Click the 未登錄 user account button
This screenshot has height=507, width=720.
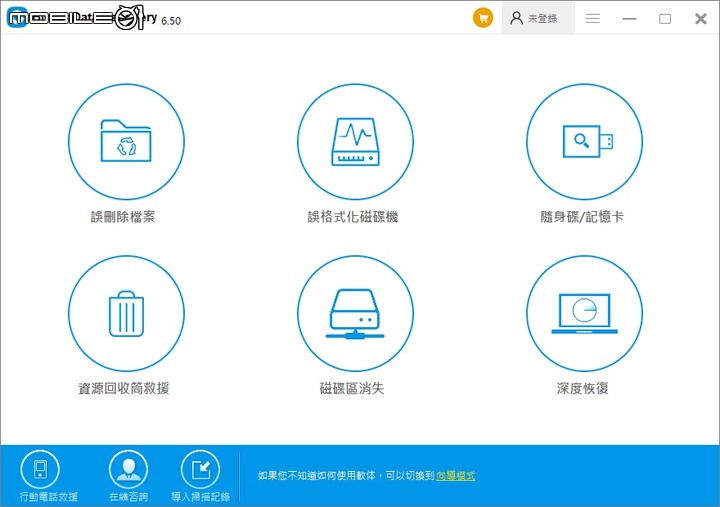(538, 18)
